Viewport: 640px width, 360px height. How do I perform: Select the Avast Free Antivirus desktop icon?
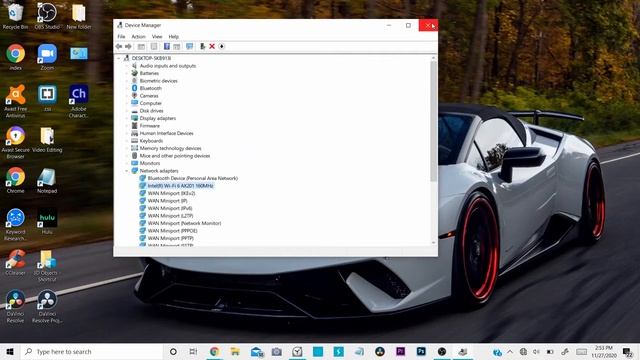pos(16,101)
